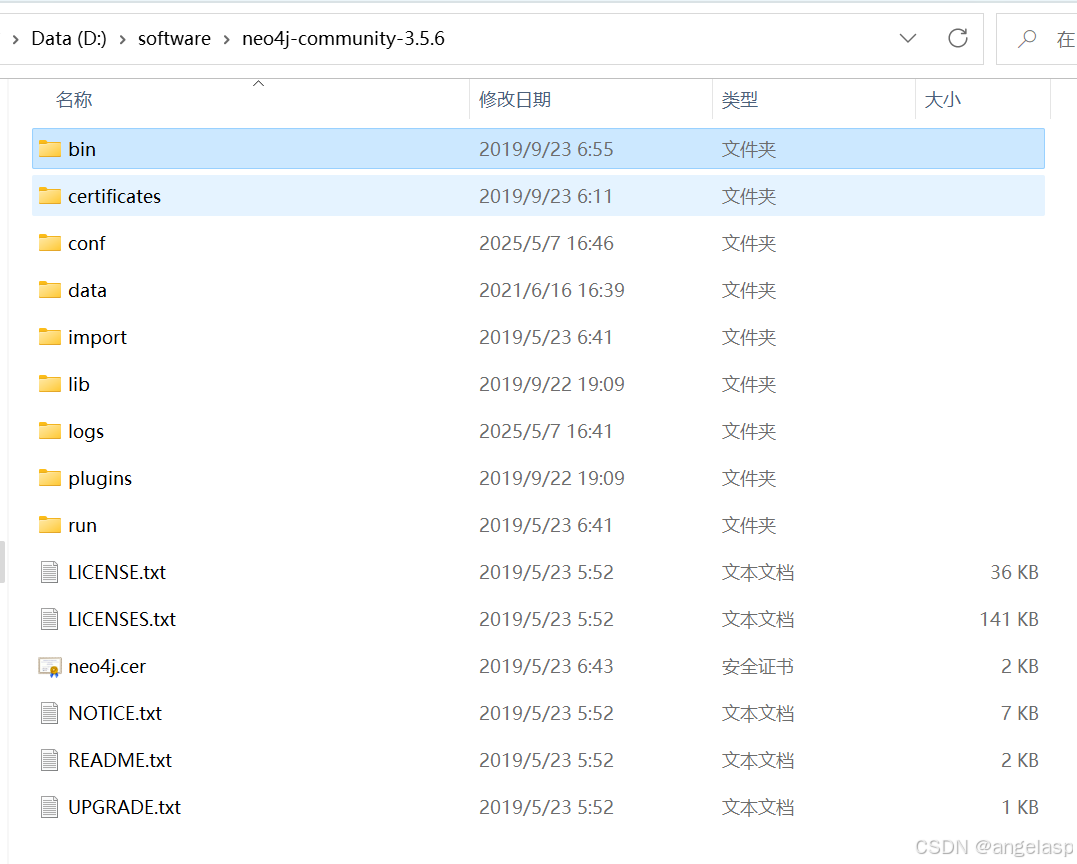The height and width of the screenshot is (864, 1077).
Task: Select the LICENSES.txt file name
Action: (x=122, y=619)
